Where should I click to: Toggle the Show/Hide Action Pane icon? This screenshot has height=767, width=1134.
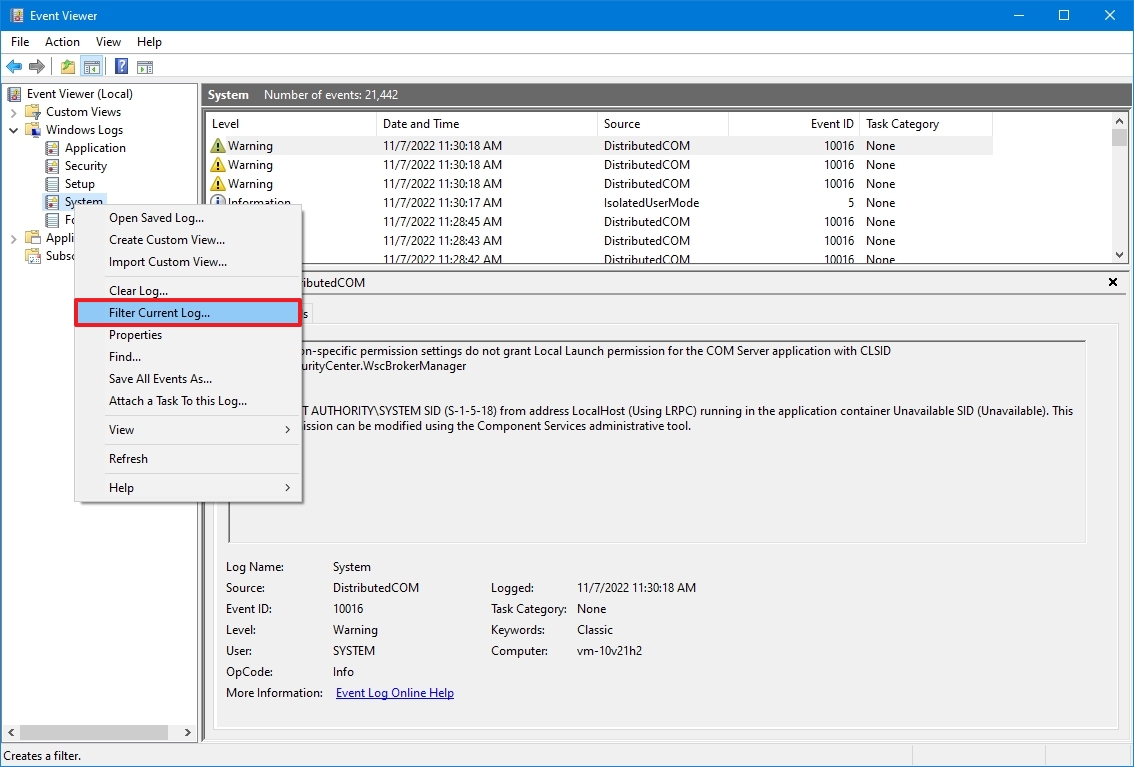pyautogui.click(x=145, y=67)
